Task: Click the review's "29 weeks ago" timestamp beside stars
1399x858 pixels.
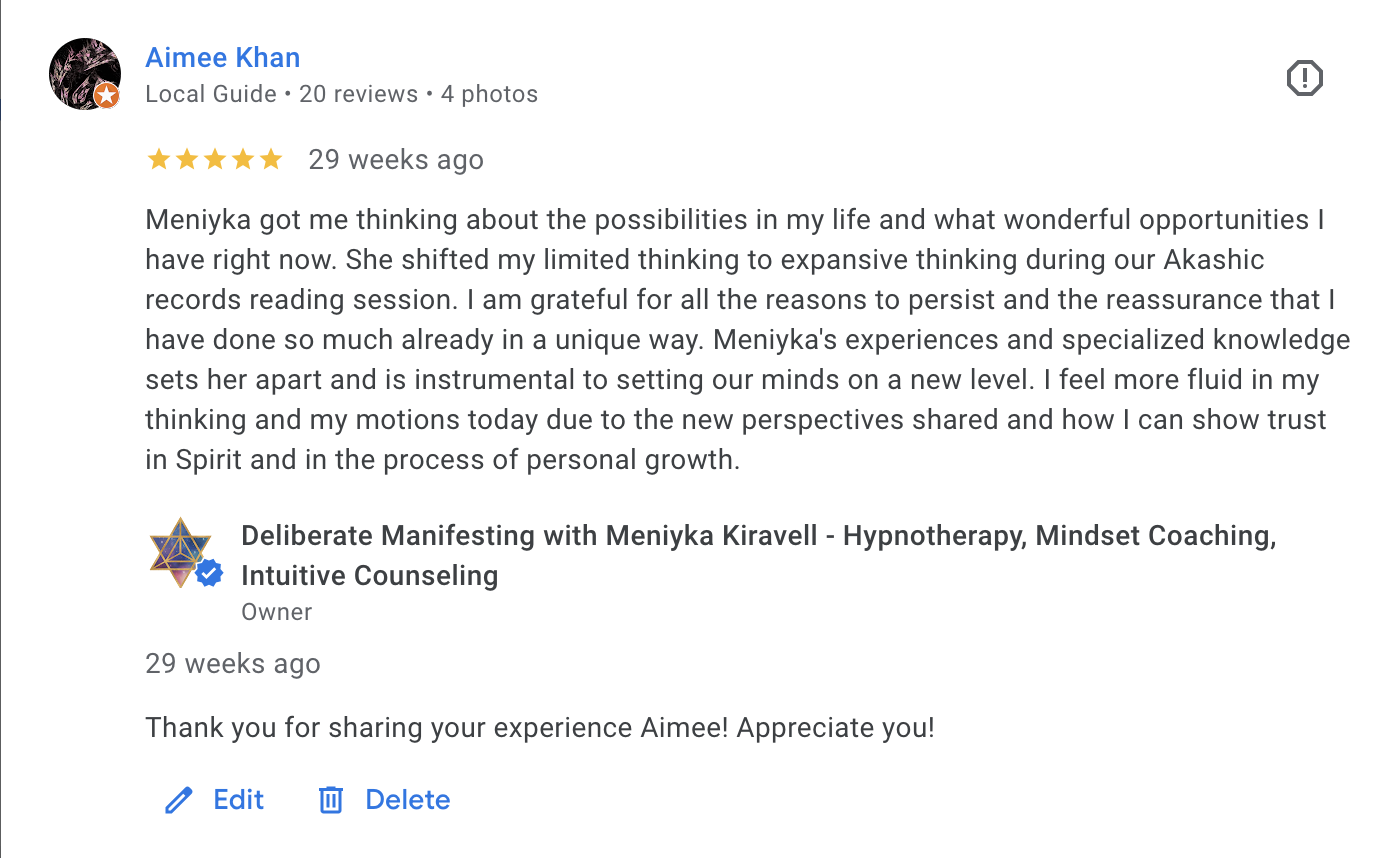Action: (395, 160)
